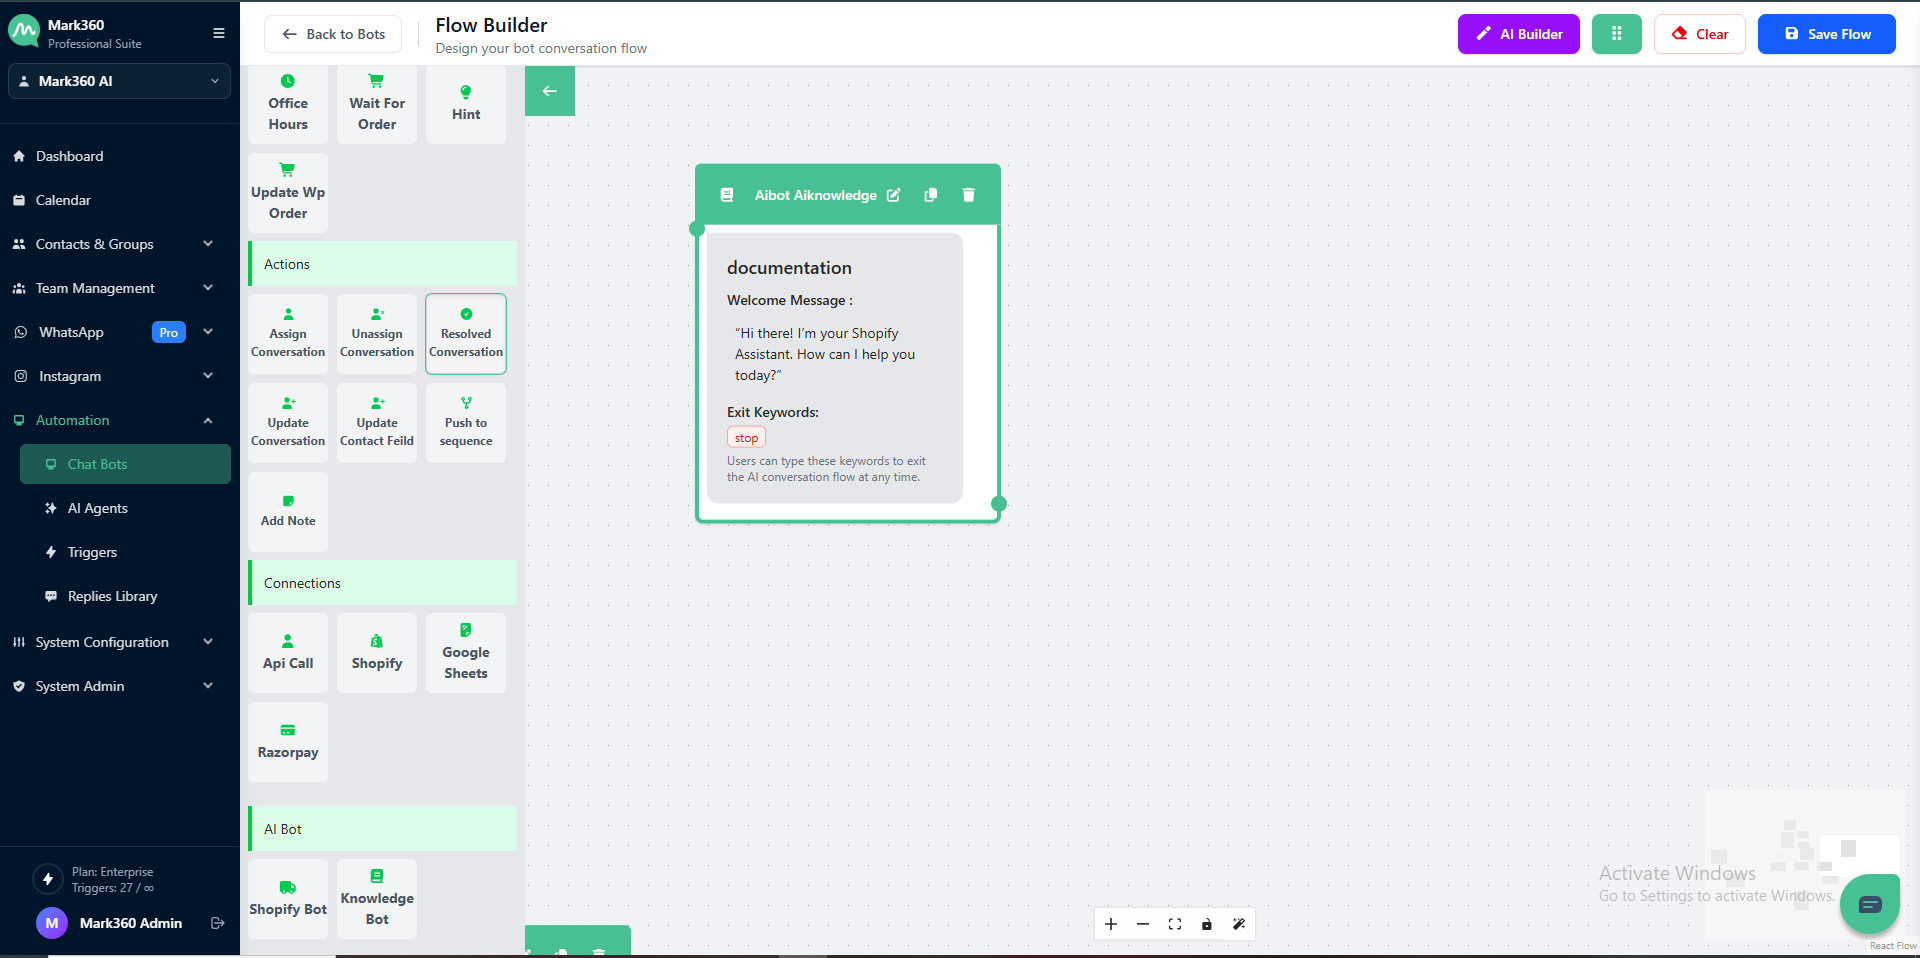This screenshot has height=958, width=1920.
Task: Expand the WhatsApp submenu
Action: click(x=208, y=332)
